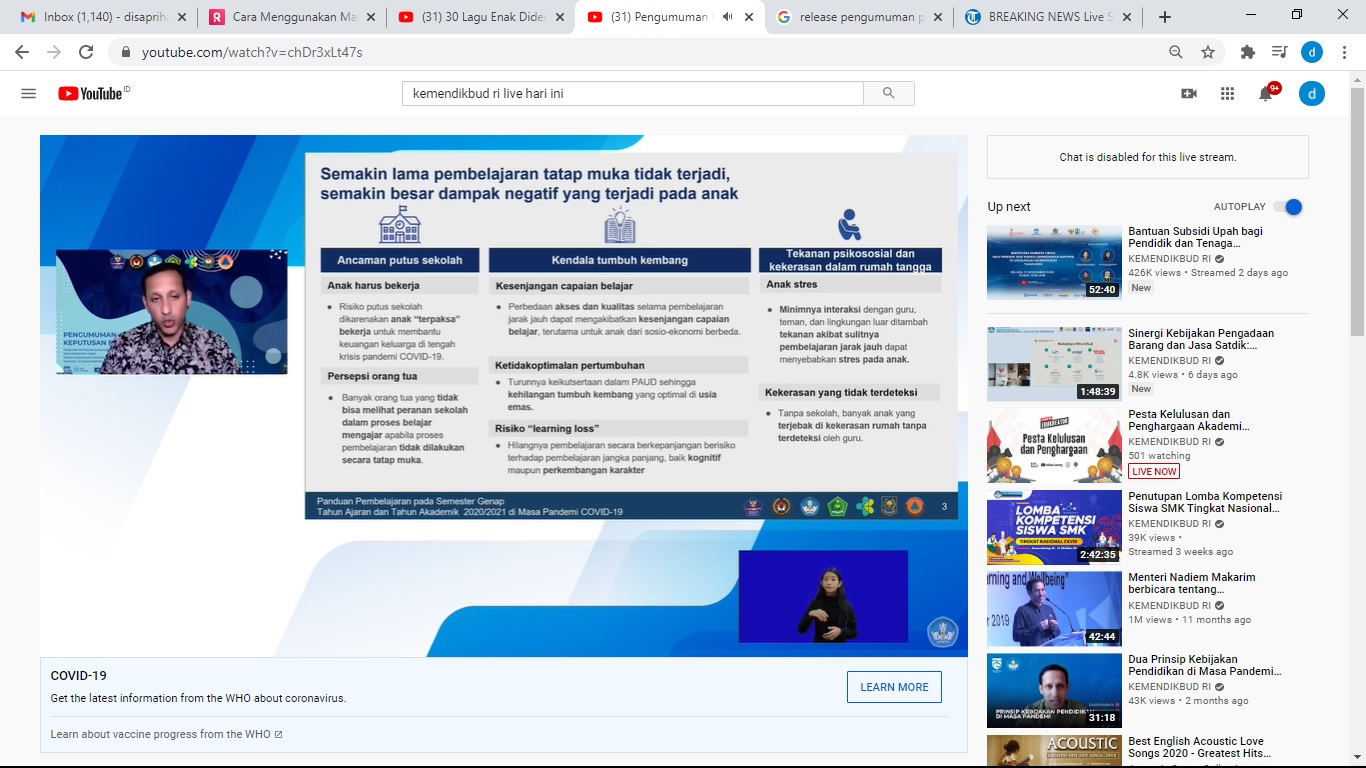Open the YouTube hamburger guide menu
This screenshot has height=768, width=1366.
point(28,93)
